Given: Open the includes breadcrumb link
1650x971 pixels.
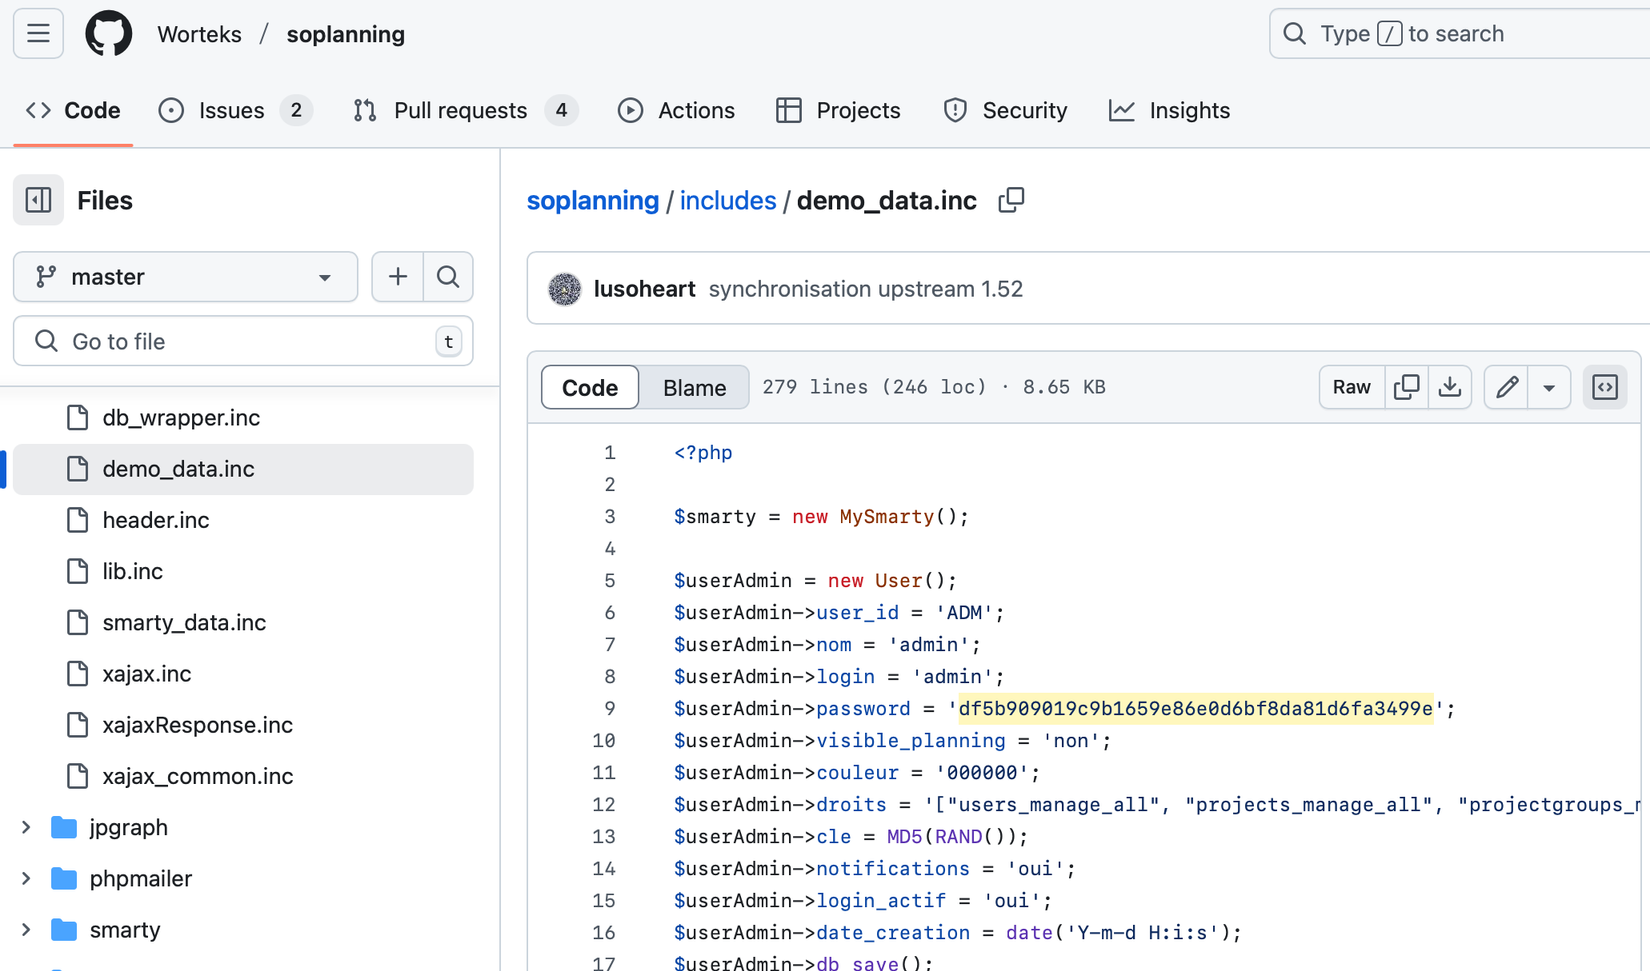Looking at the screenshot, I should [727, 200].
